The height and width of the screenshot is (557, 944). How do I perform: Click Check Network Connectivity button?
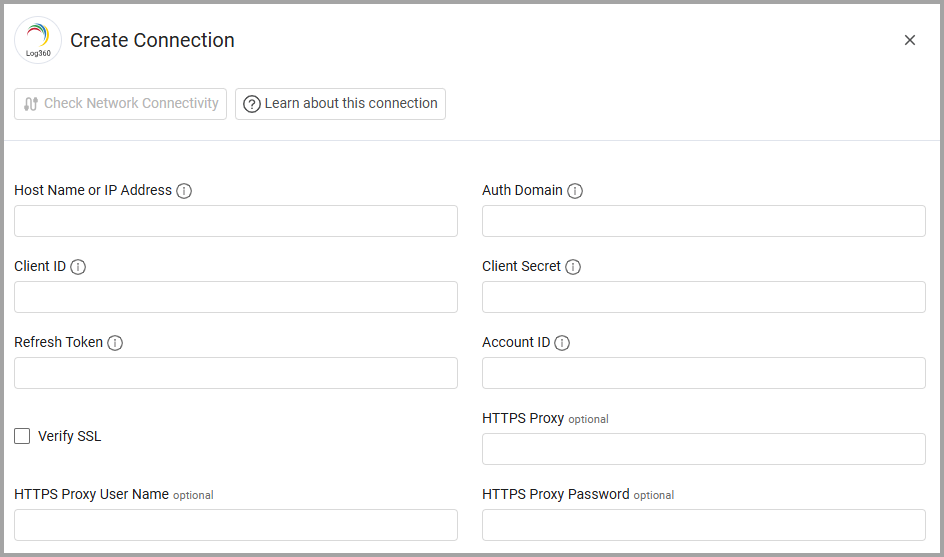coord(120,104)
